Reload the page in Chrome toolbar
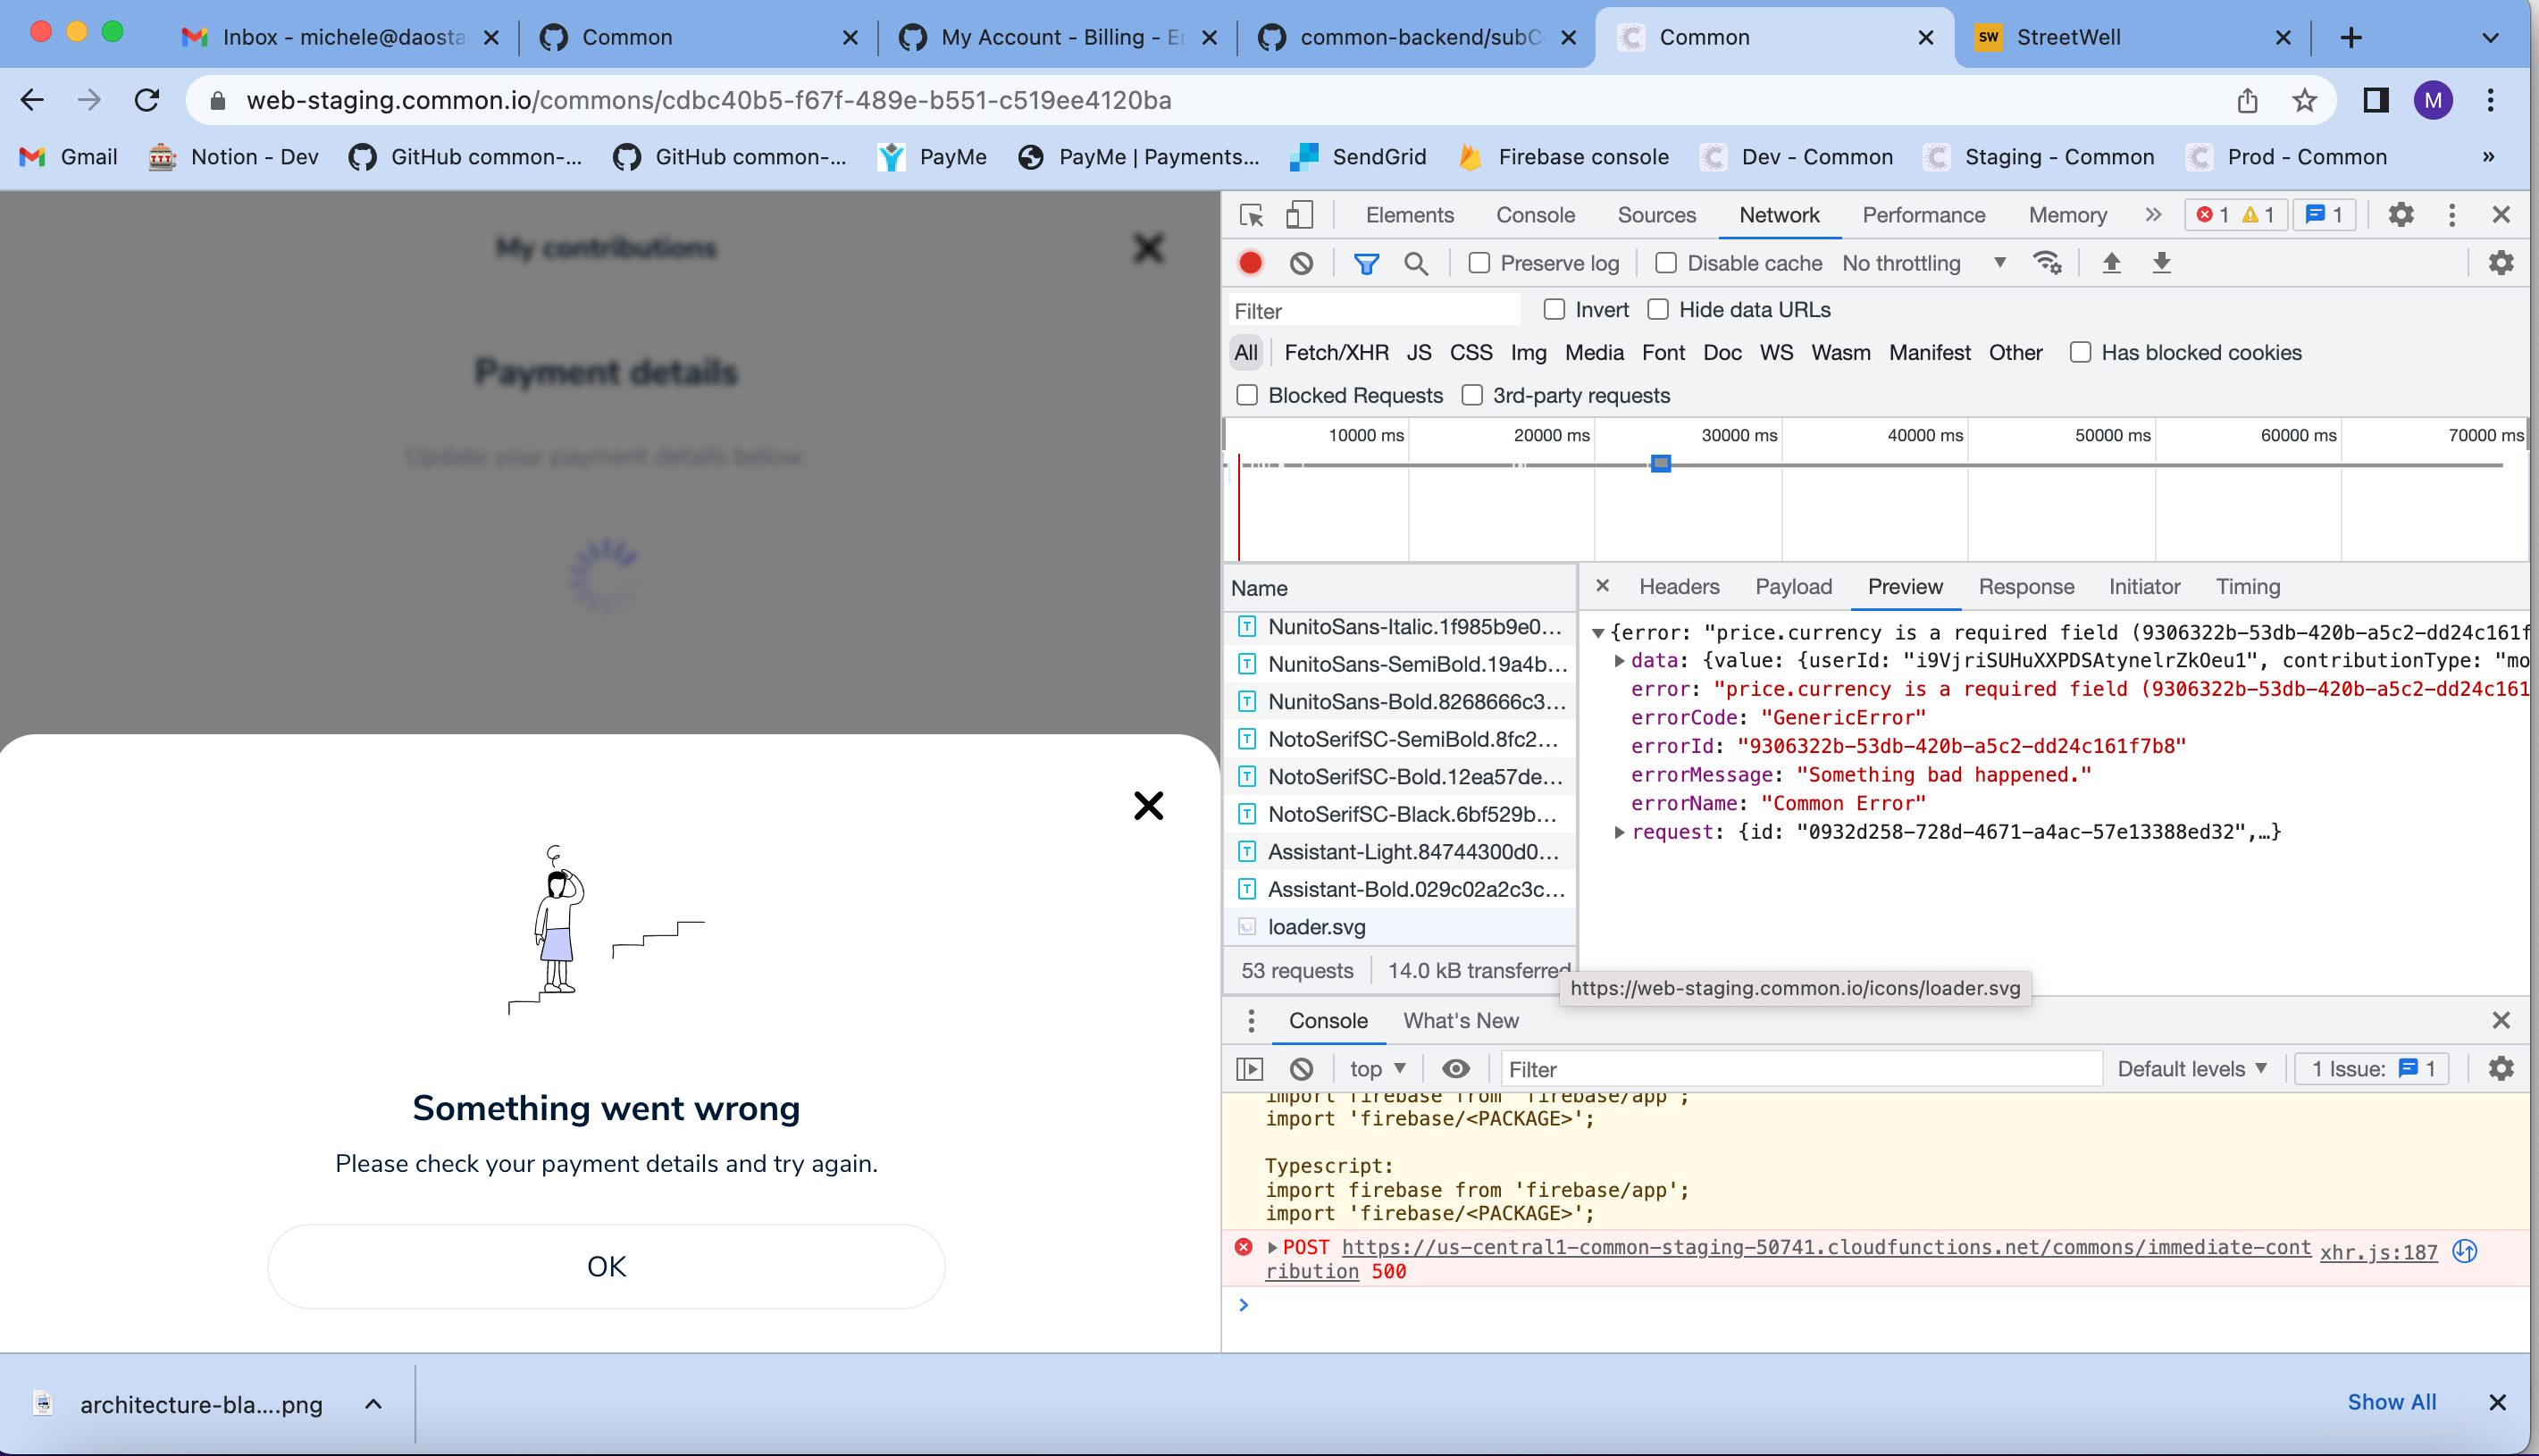This screenshot has height=1456, width=2539. point(147,100)
